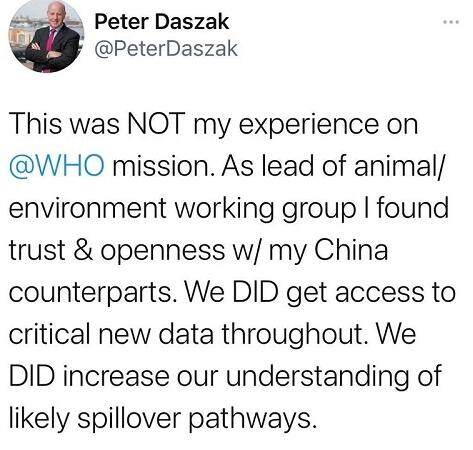
Task: Open the @WHO mention link
Action: coord(57,166)
